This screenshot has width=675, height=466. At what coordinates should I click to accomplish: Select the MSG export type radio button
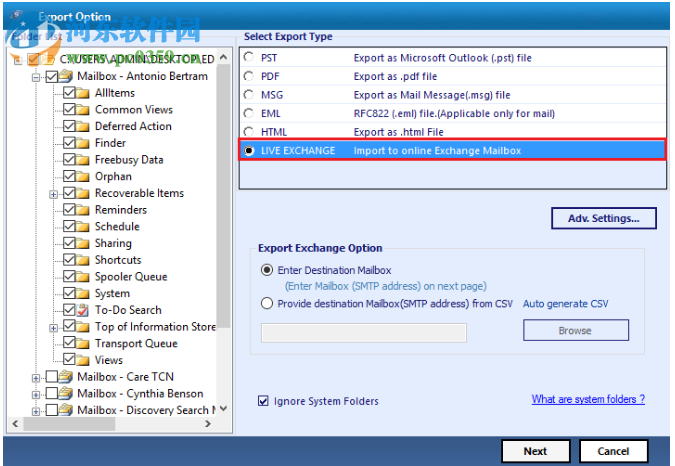[249, 95]
